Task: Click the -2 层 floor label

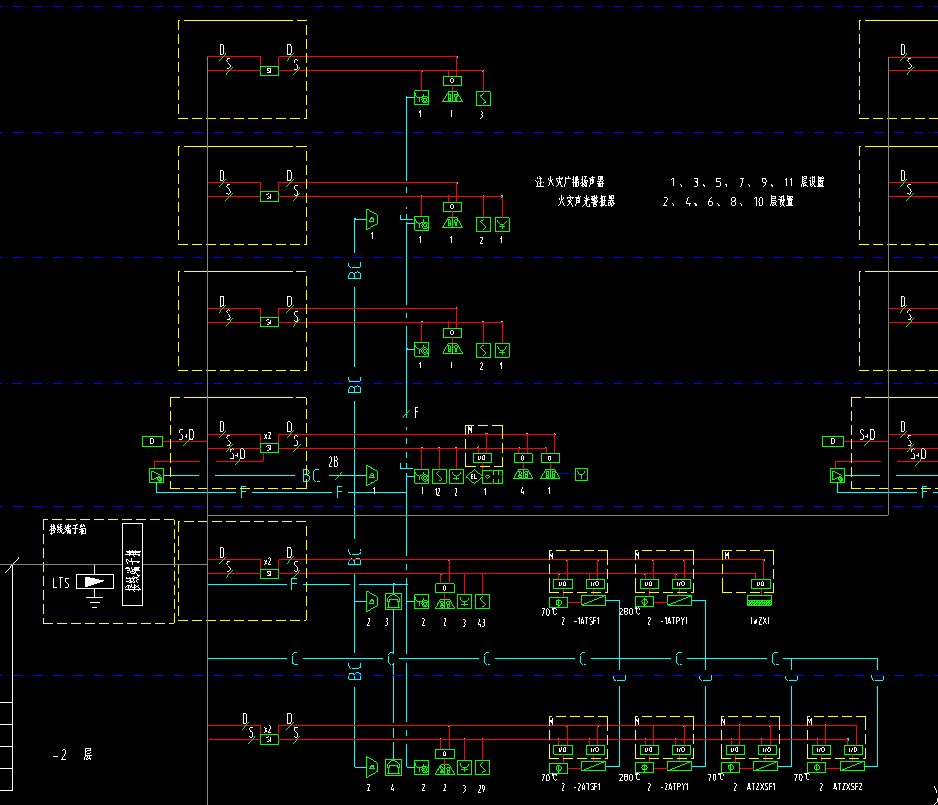Action: pyautogui.click(x=72, y=755)
